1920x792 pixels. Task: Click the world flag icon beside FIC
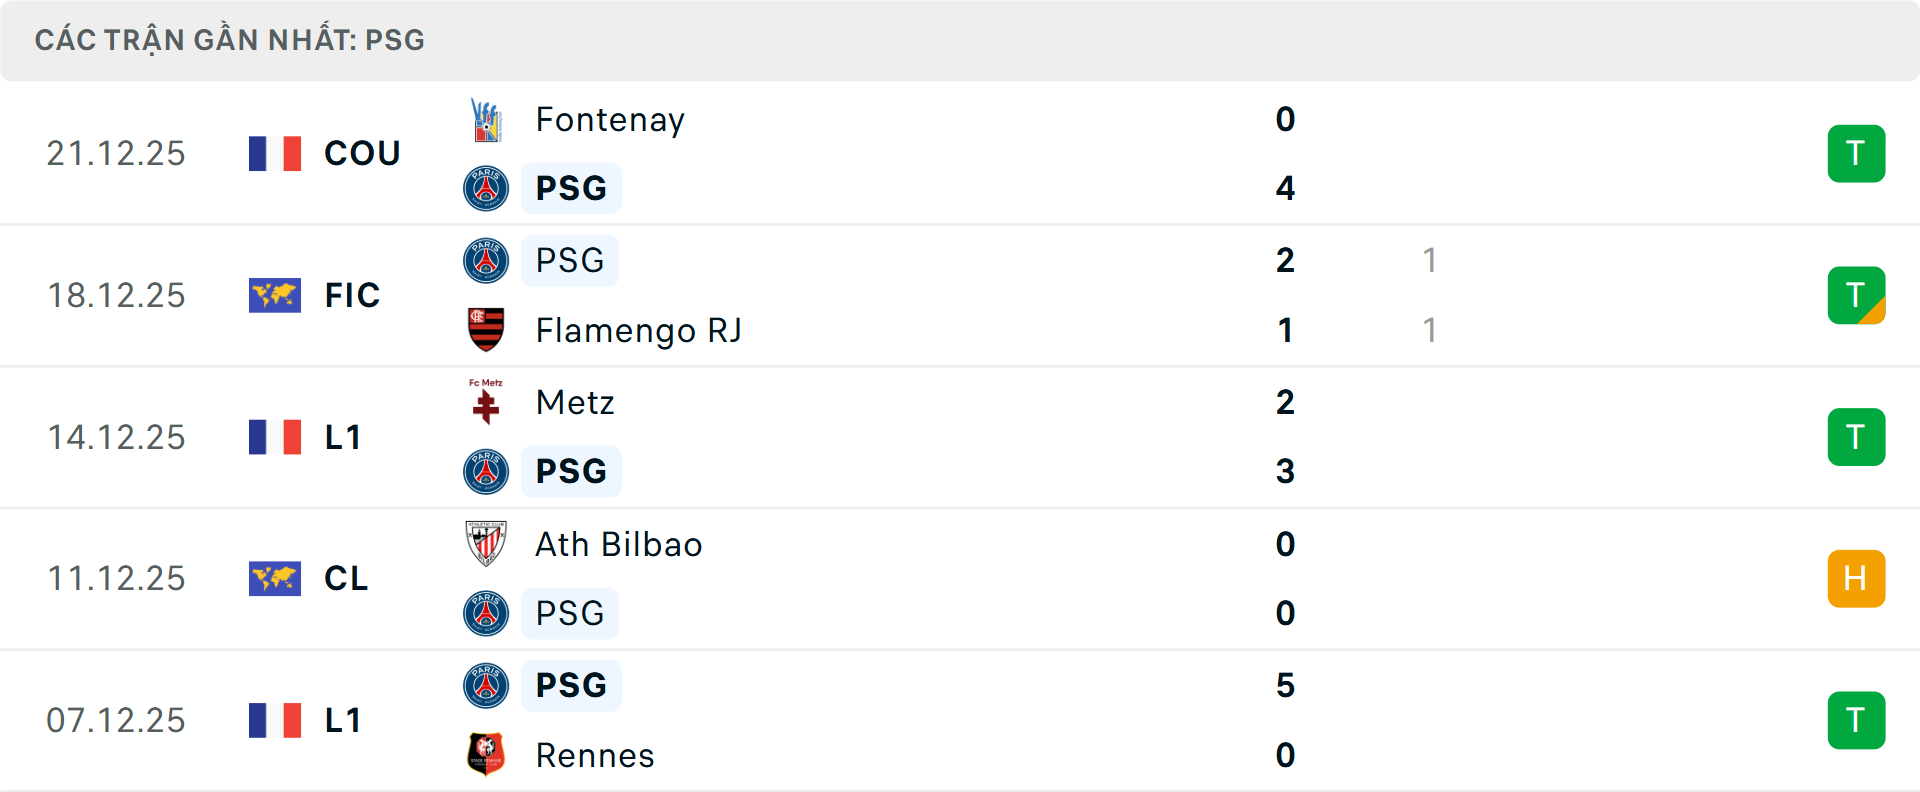[x=275, y=296]
